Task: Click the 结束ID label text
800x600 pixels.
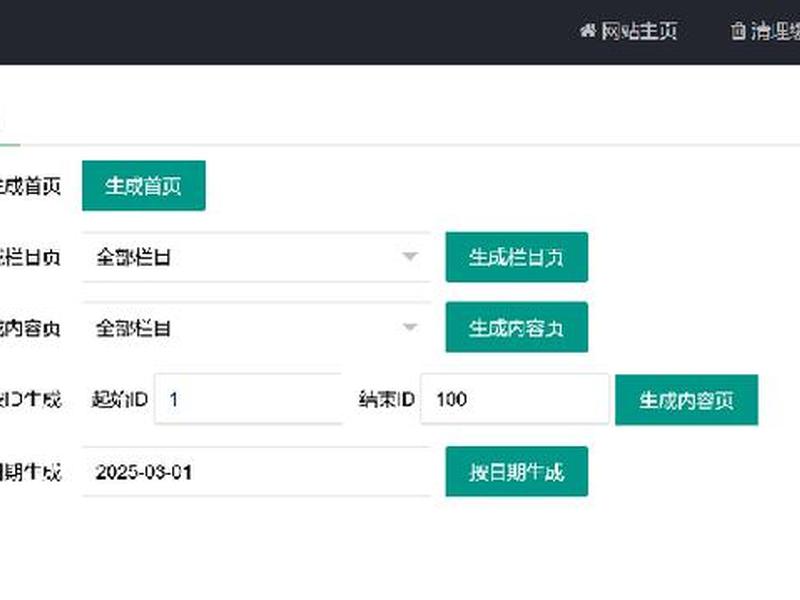Action: pyautogui.click(x=387, y=399)
